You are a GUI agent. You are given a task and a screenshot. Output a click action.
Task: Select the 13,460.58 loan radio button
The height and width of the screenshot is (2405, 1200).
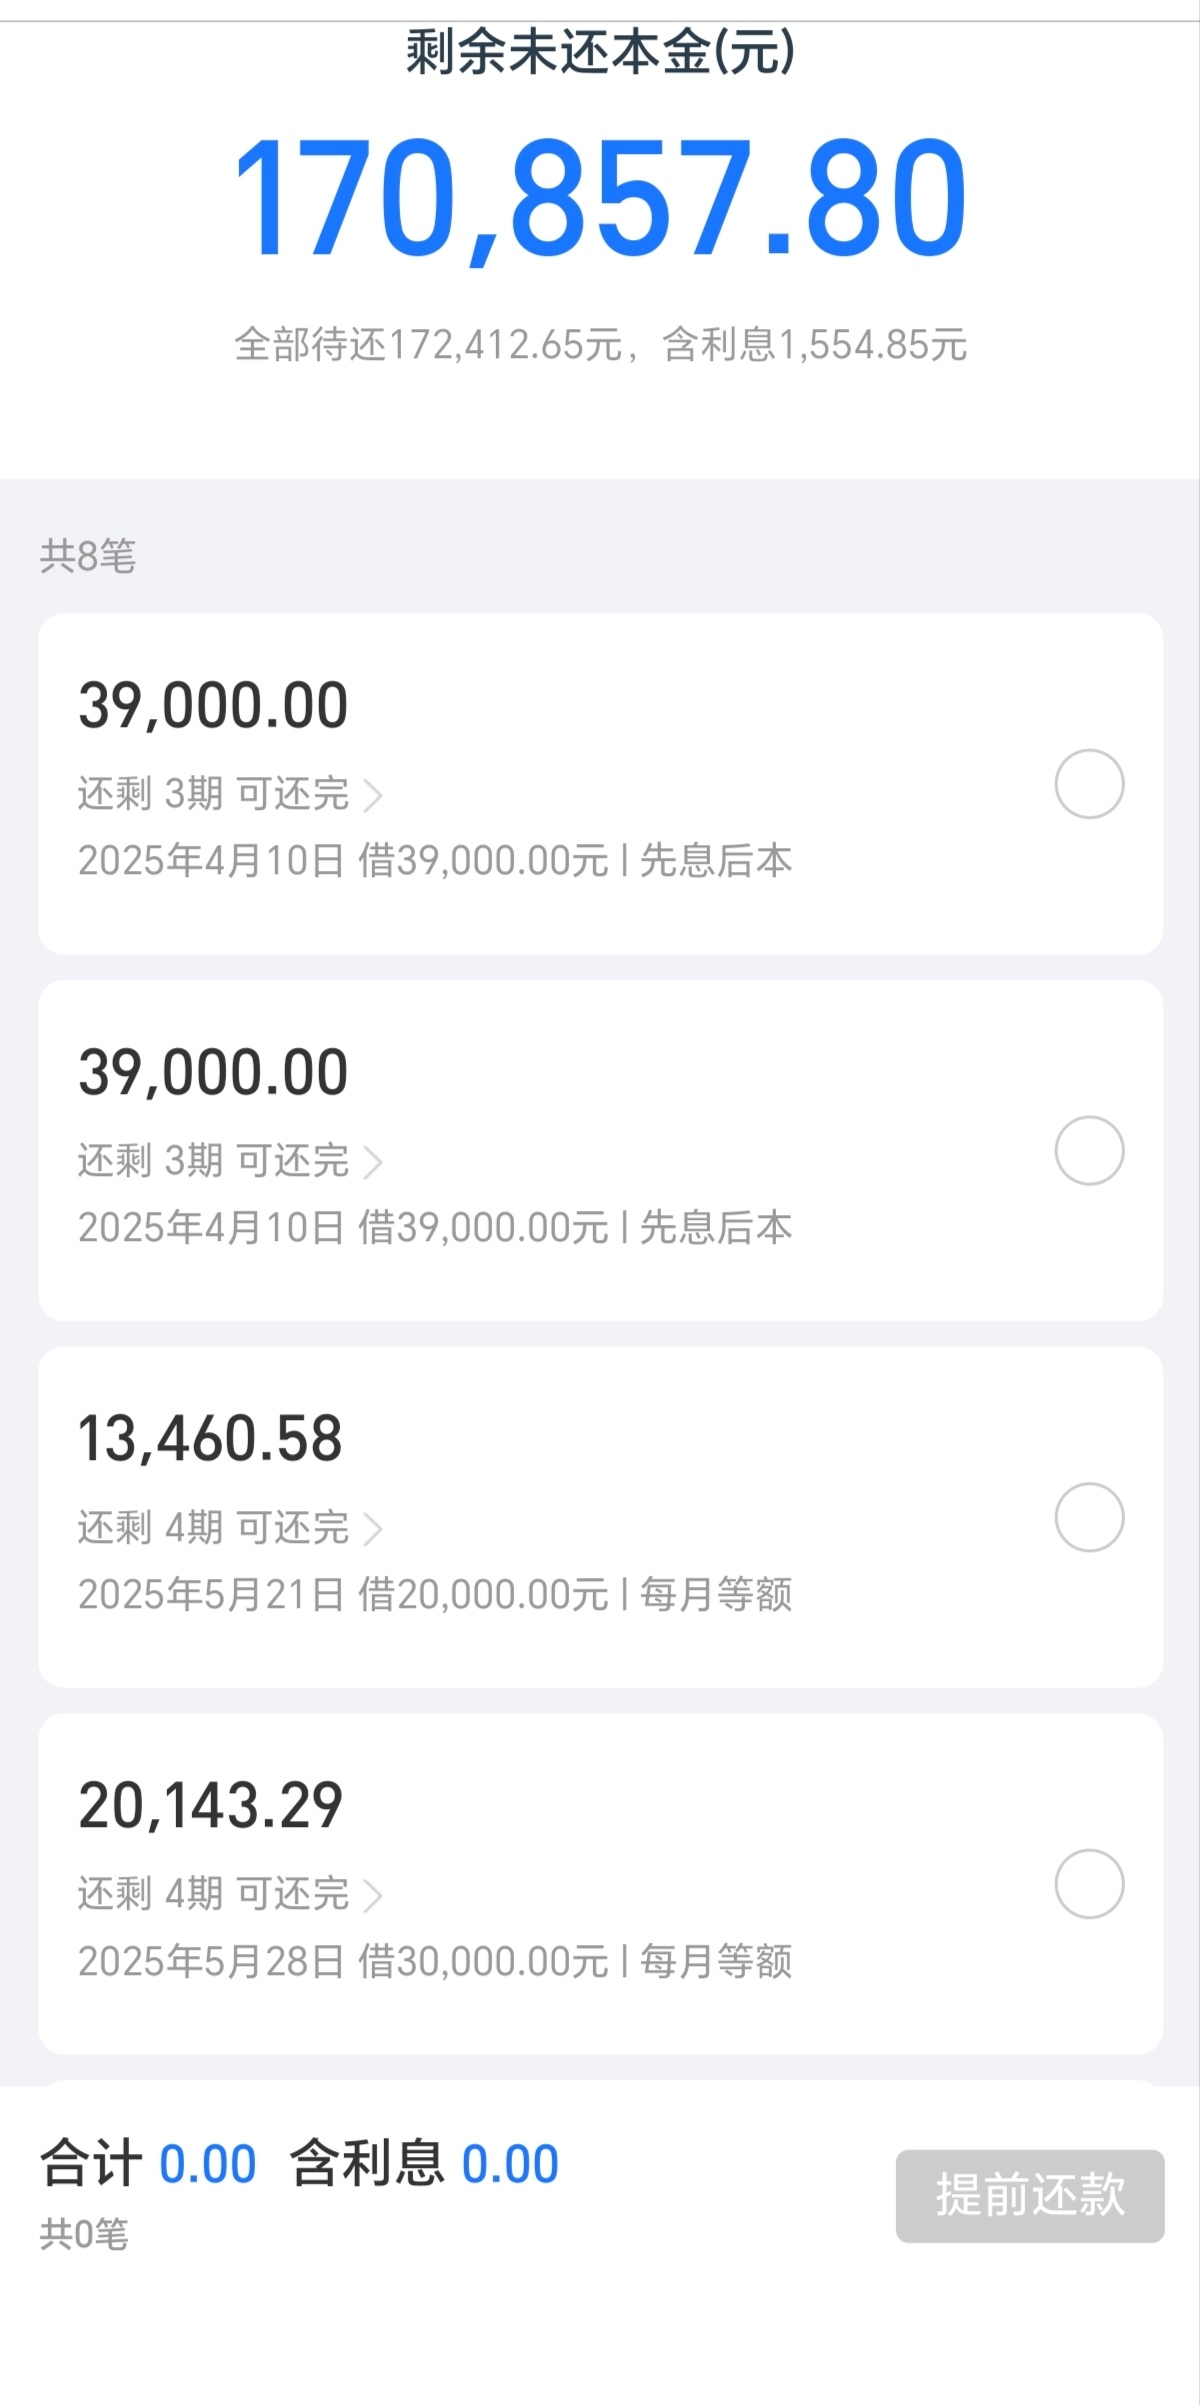(1089, 1518)
